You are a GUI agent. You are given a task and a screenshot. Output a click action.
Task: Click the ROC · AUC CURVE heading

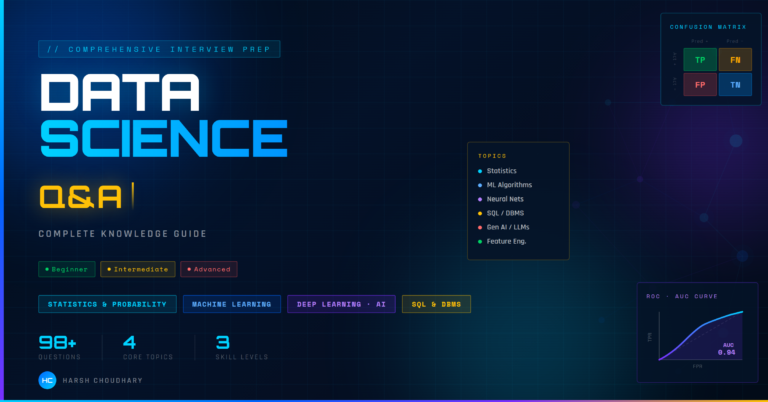coord(682,296)
